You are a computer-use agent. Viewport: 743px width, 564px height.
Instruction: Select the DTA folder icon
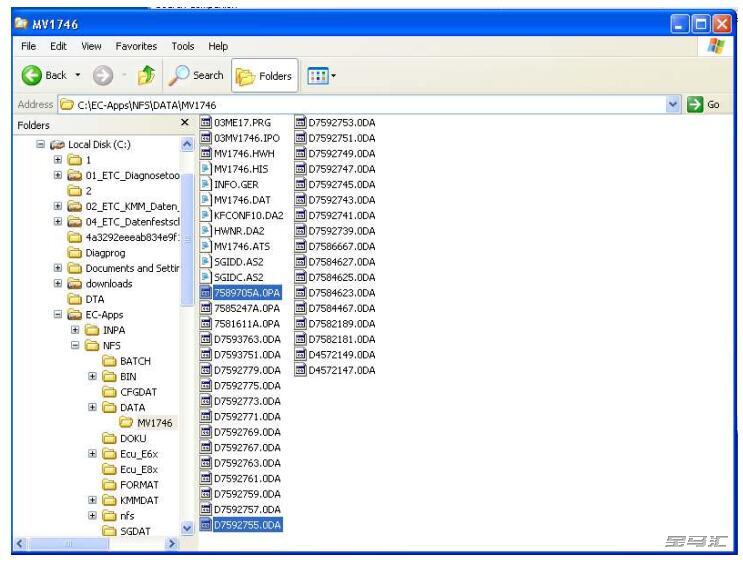click(75, 299)
